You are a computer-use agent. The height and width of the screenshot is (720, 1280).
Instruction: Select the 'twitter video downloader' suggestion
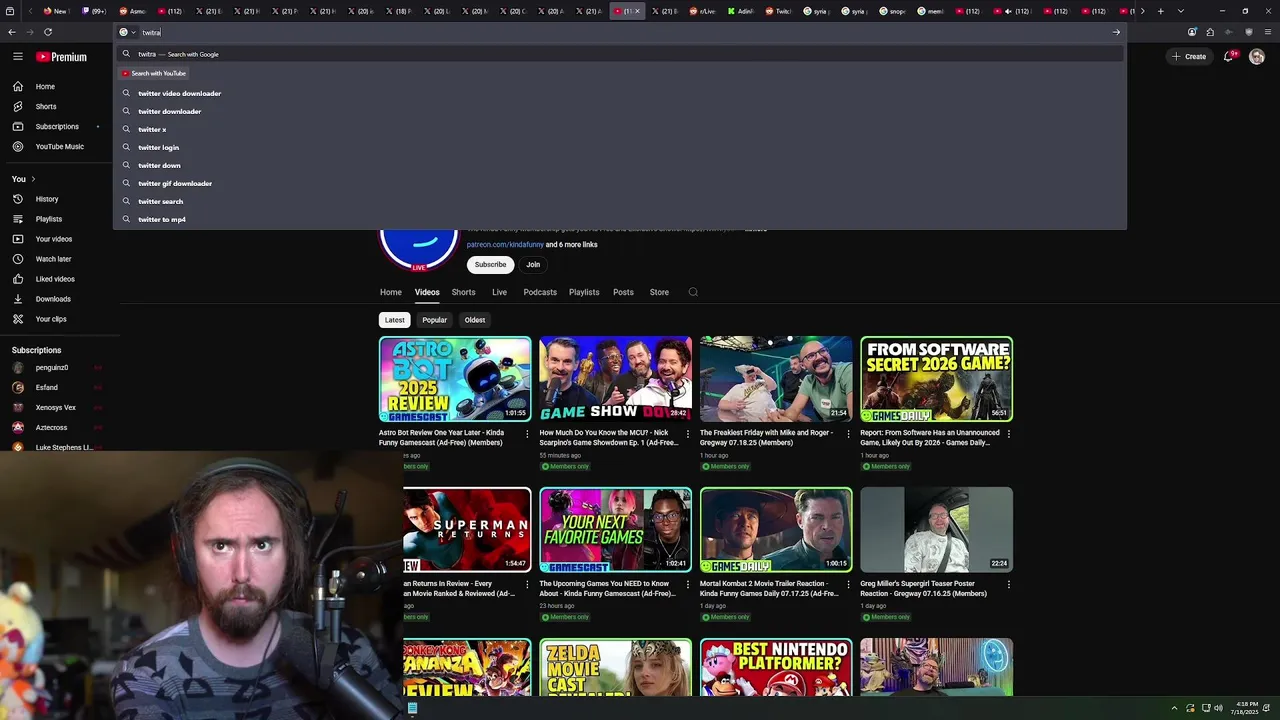179,93
